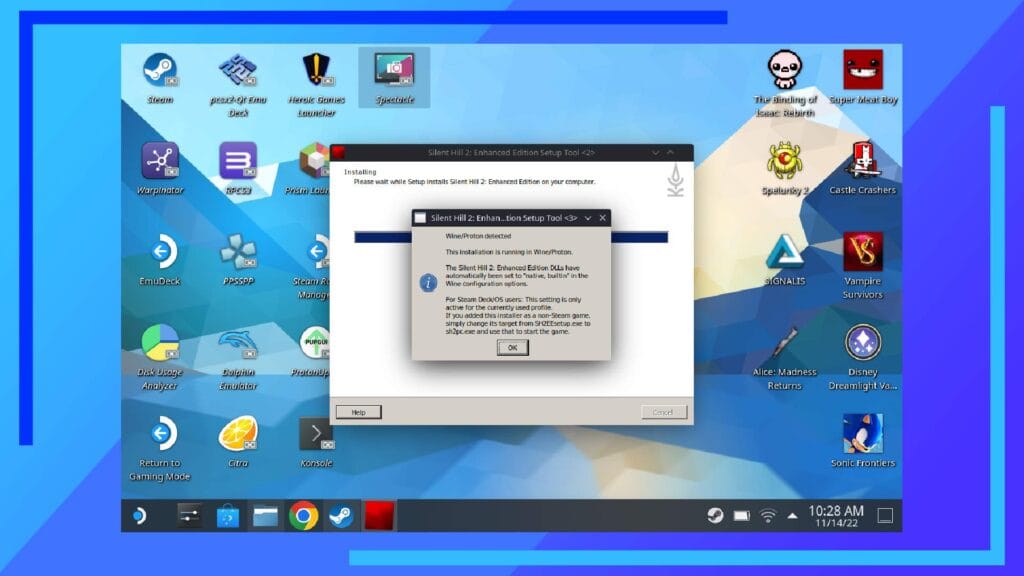Screen dimensions: 1024x576
Task: Open the Steam desktop shortcut
Action: (x=160, y=72)
